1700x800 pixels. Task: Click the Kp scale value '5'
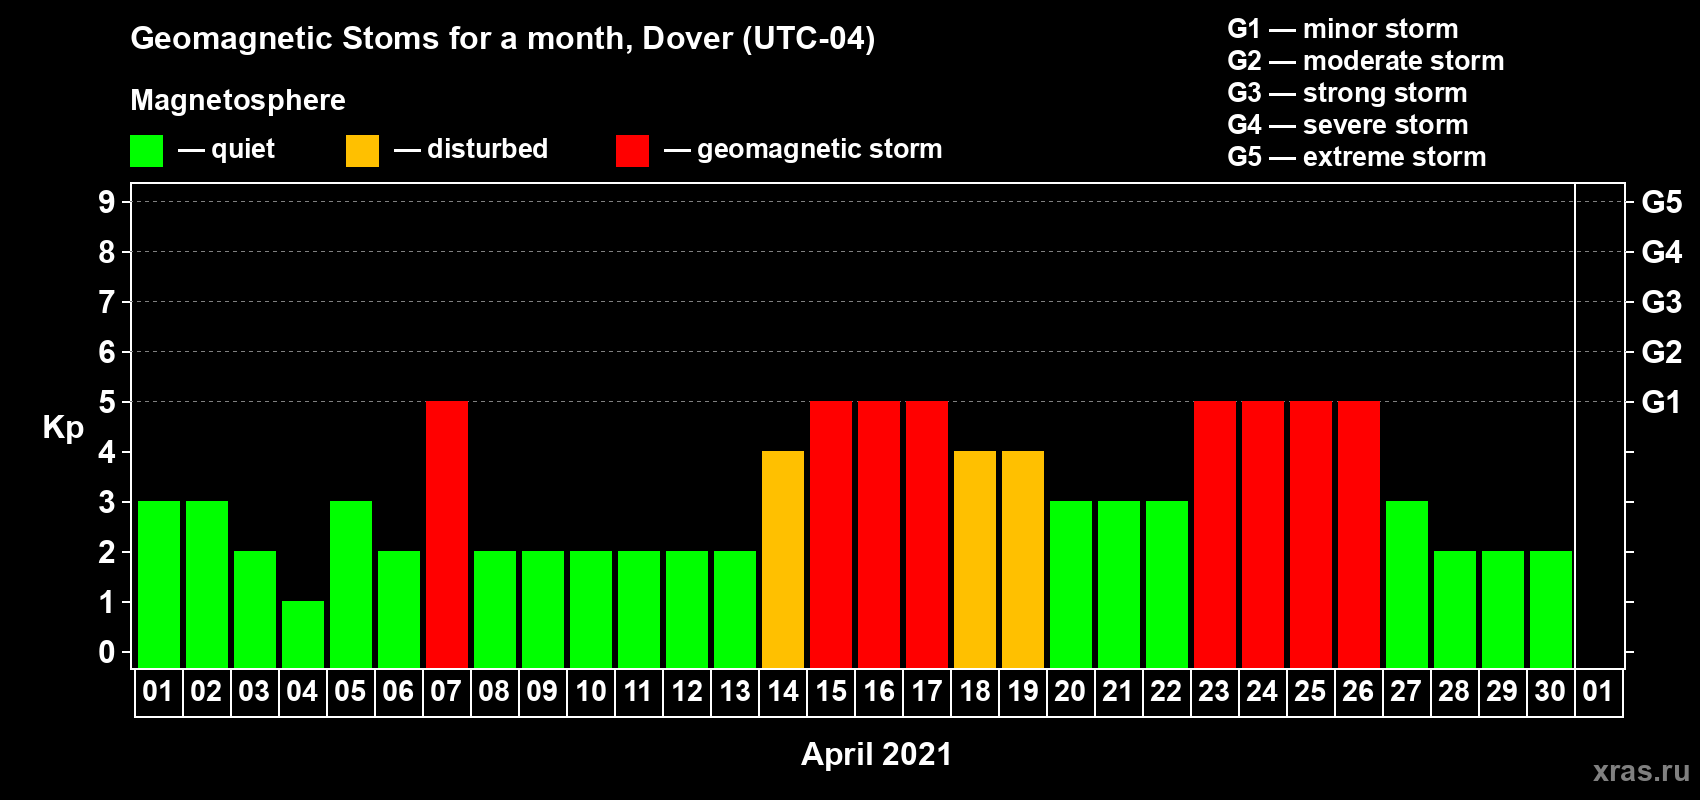point(107,402)
